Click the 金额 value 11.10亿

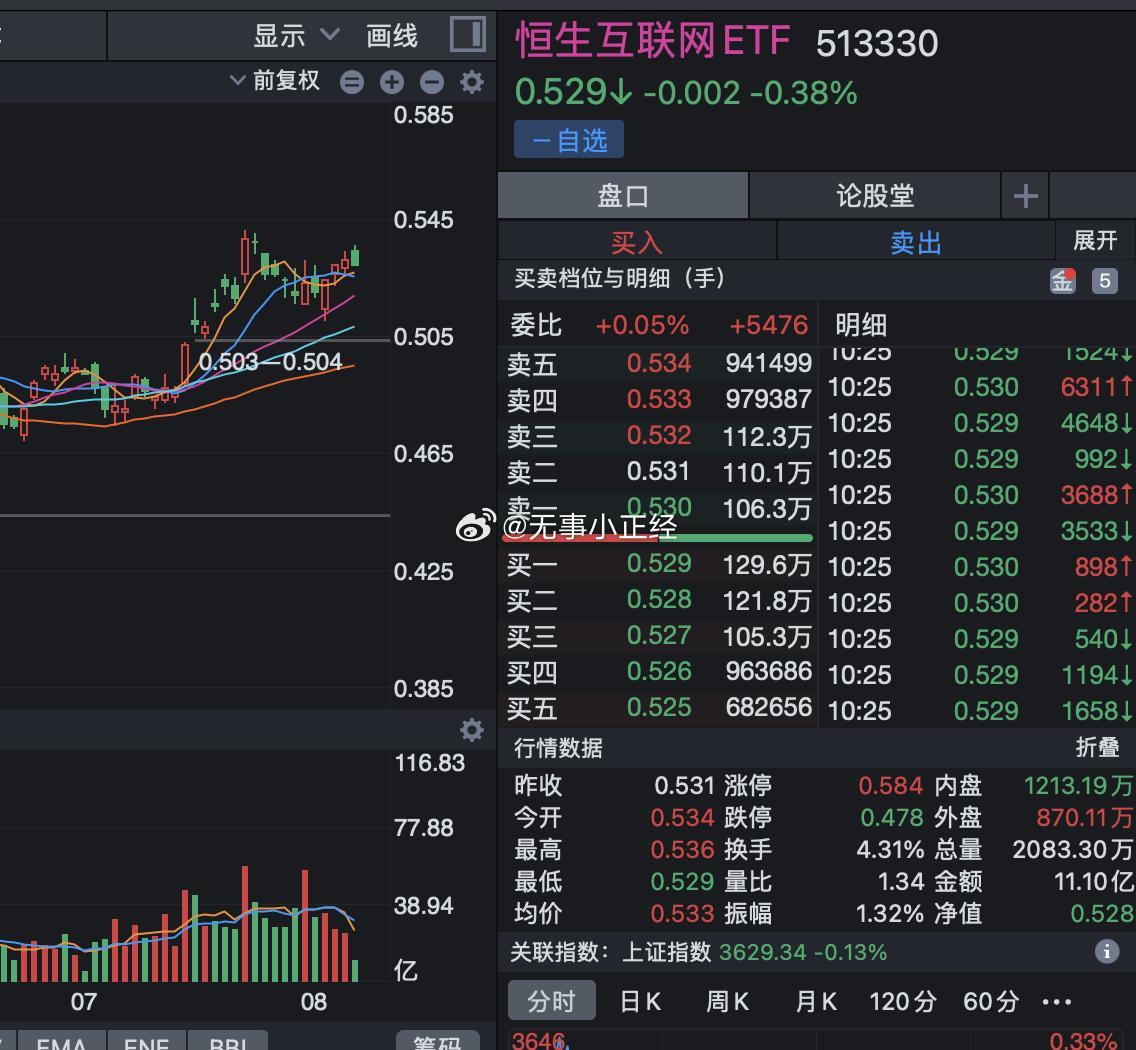pyautogui.click(x=1093, y=881)
